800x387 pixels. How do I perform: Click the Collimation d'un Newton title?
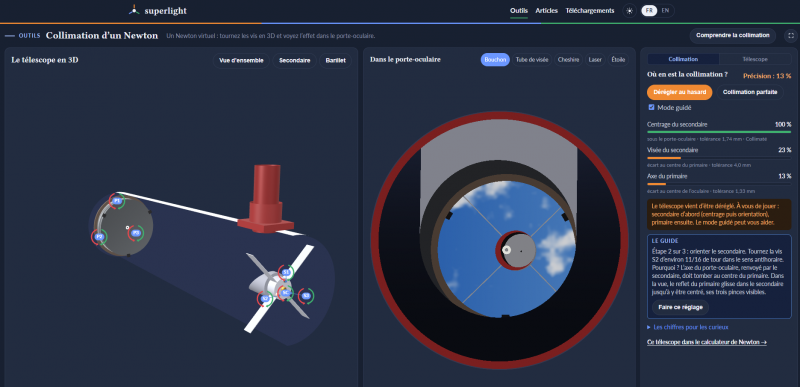pos(102,36)
